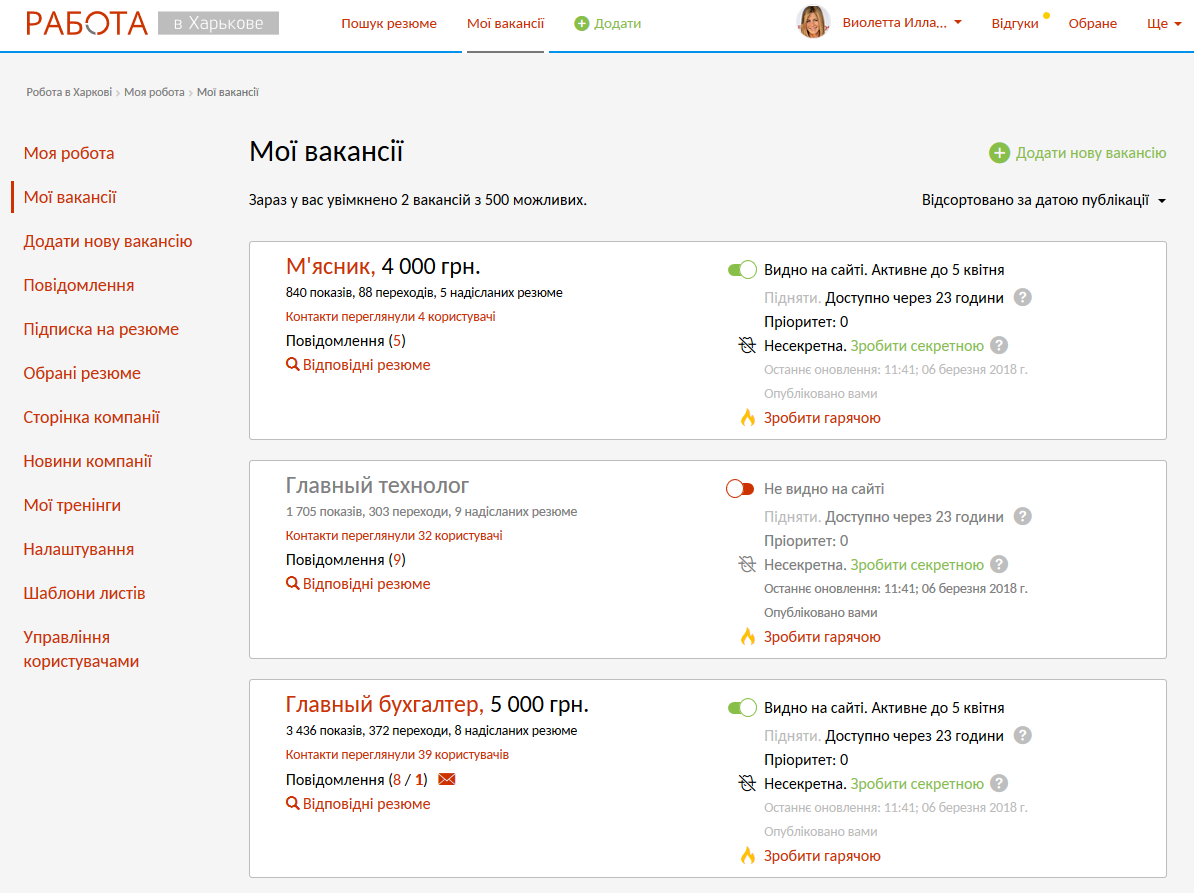
Task: Turn off visibility toggle for Главный бухгалтер
Action: [742, 708]
